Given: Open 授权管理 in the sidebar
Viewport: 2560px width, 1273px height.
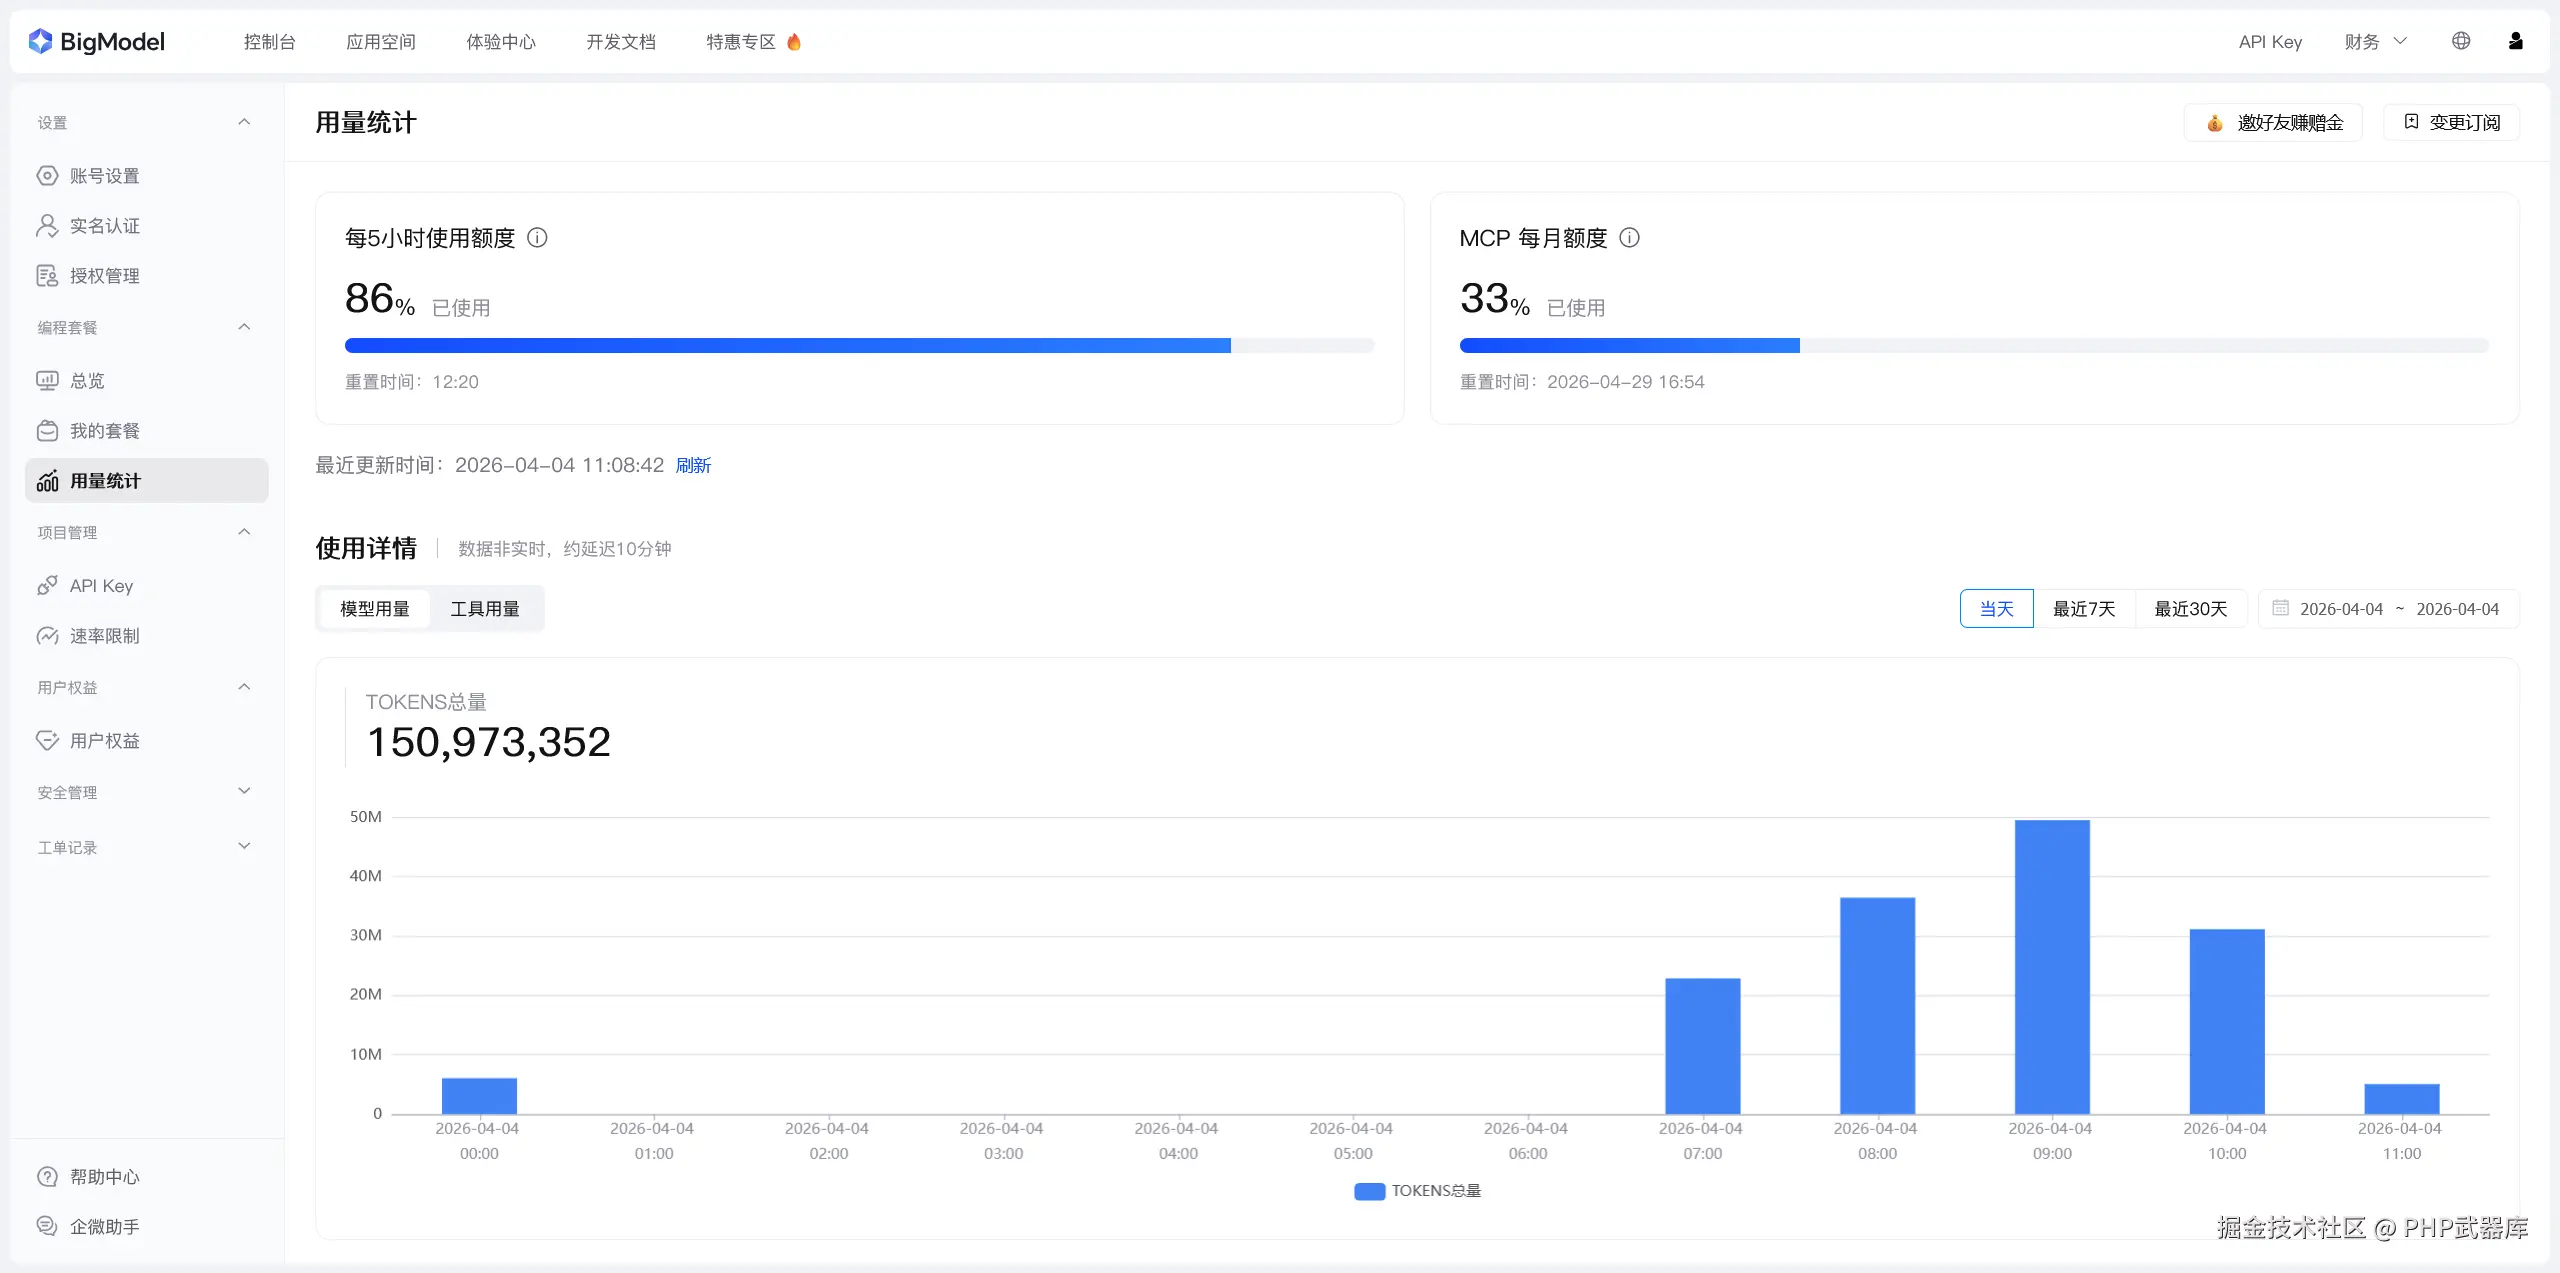Looking at the screenshot, I should 104,276.
